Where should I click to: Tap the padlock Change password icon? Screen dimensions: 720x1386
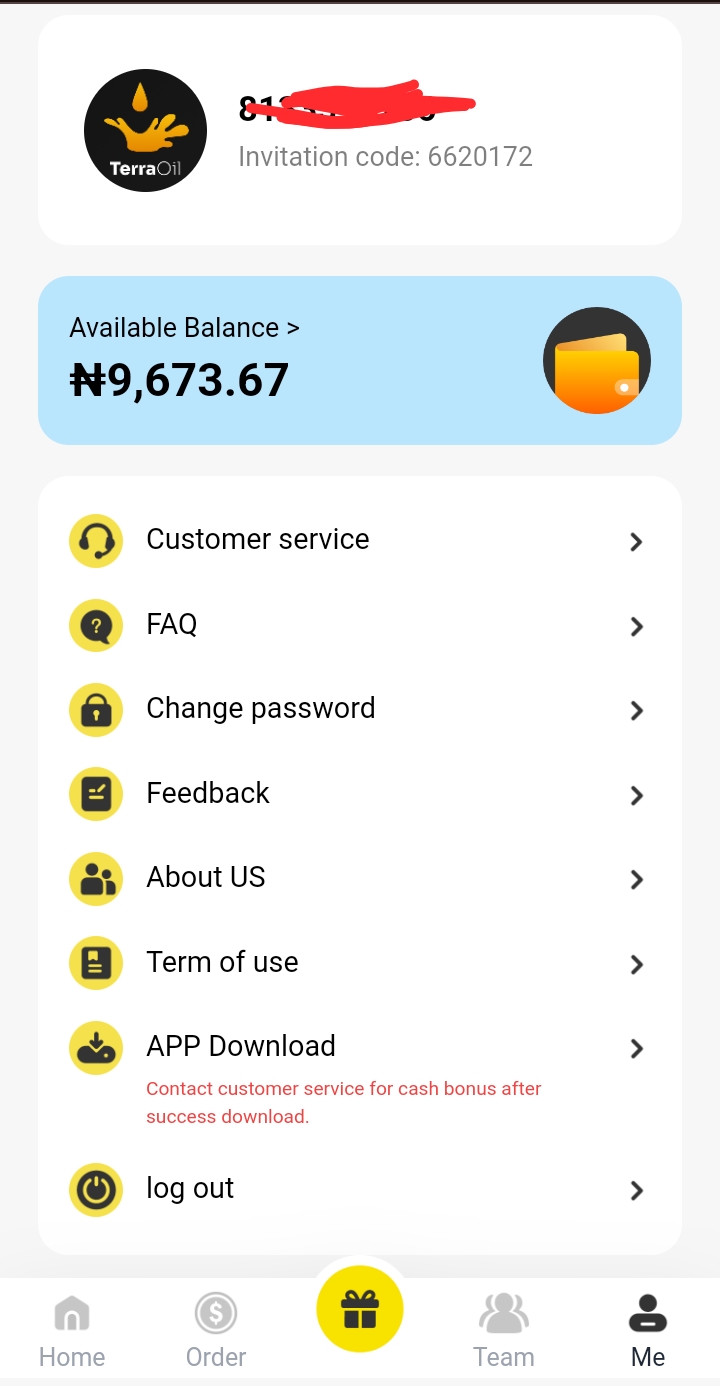[x=96, y=710]
